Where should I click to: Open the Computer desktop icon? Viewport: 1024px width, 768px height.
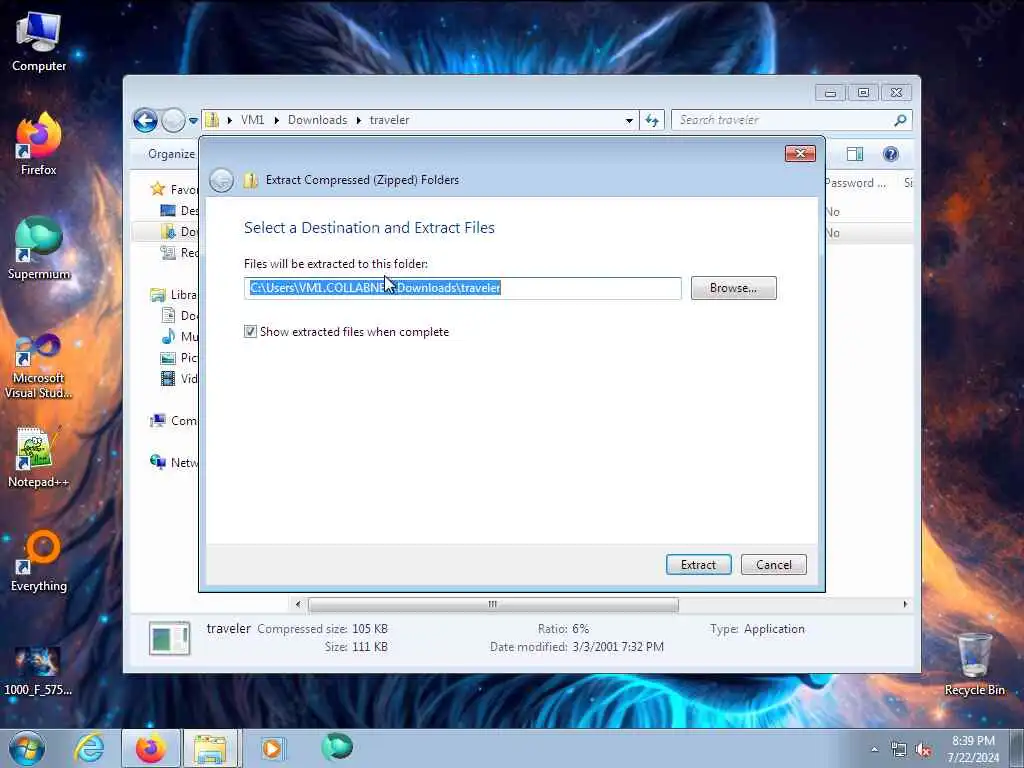(x=39, y=41)
